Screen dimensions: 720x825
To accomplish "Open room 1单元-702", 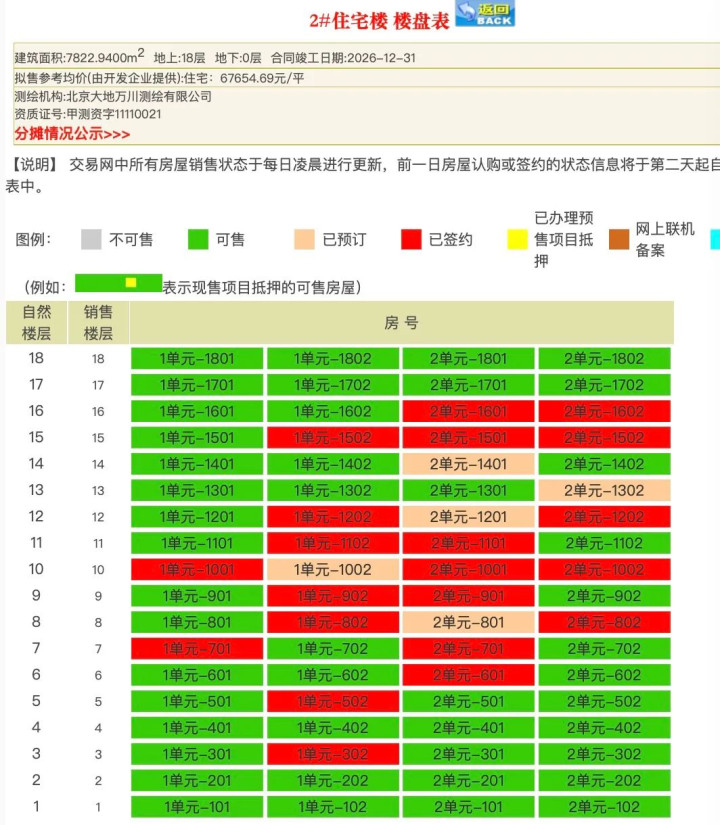I will (333, 649).
